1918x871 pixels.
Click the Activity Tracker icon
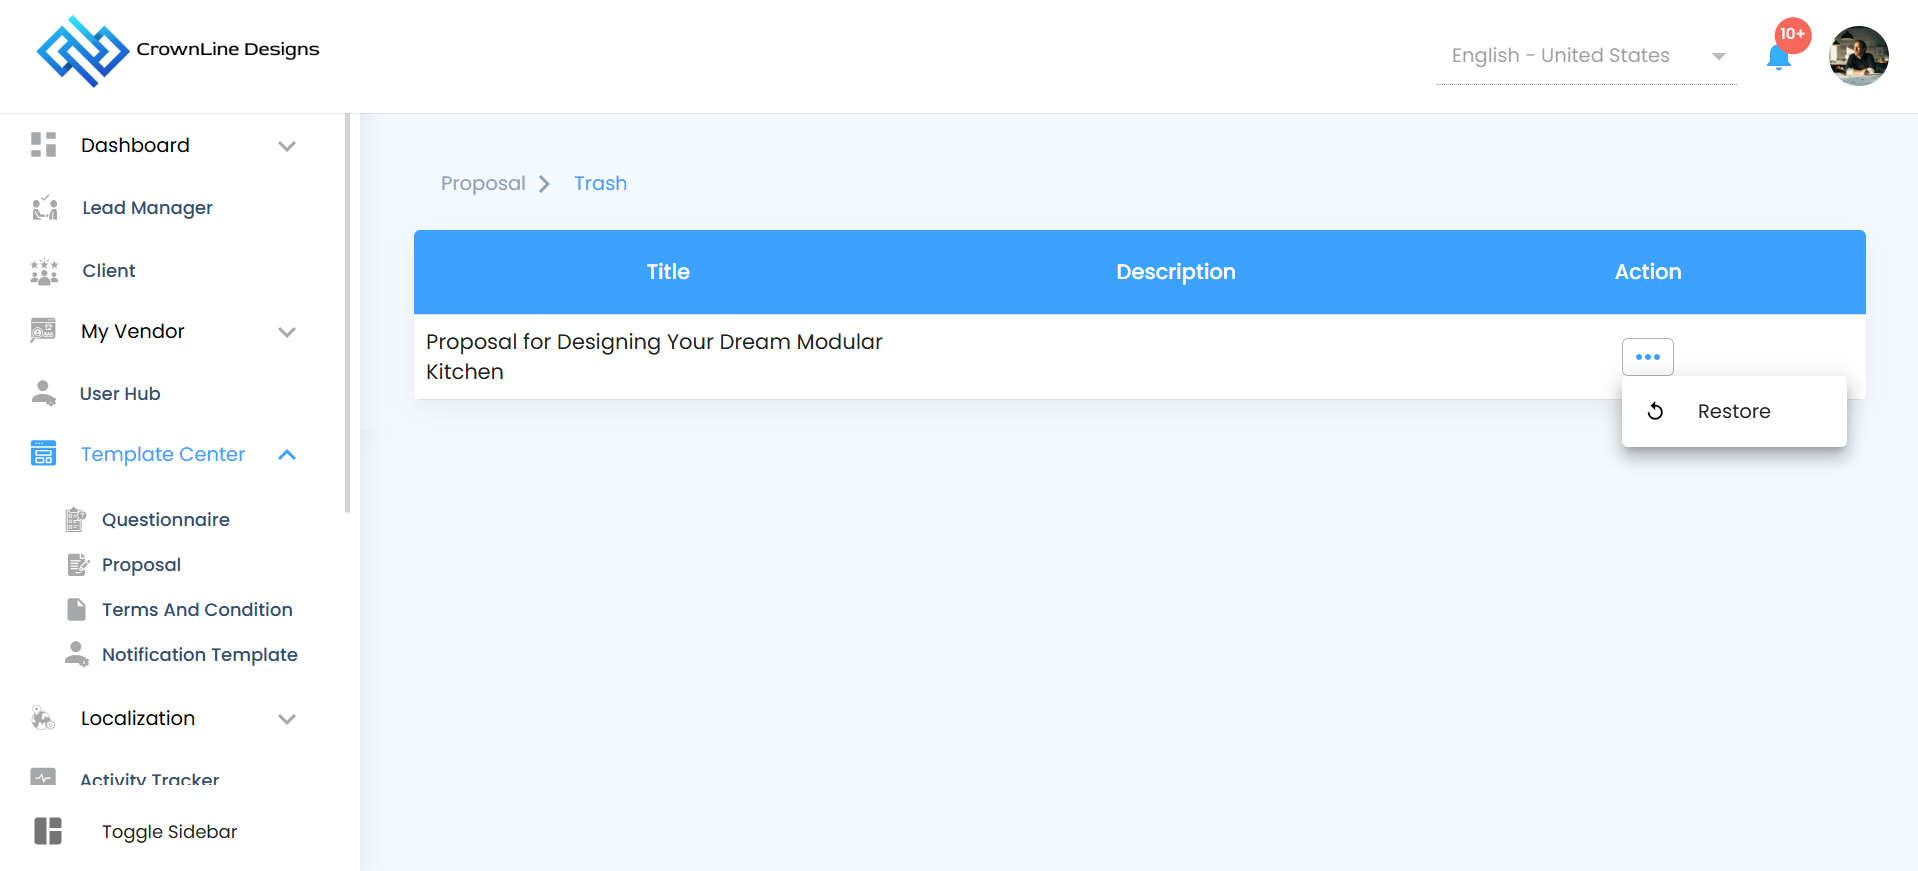(x=43, y=777)
